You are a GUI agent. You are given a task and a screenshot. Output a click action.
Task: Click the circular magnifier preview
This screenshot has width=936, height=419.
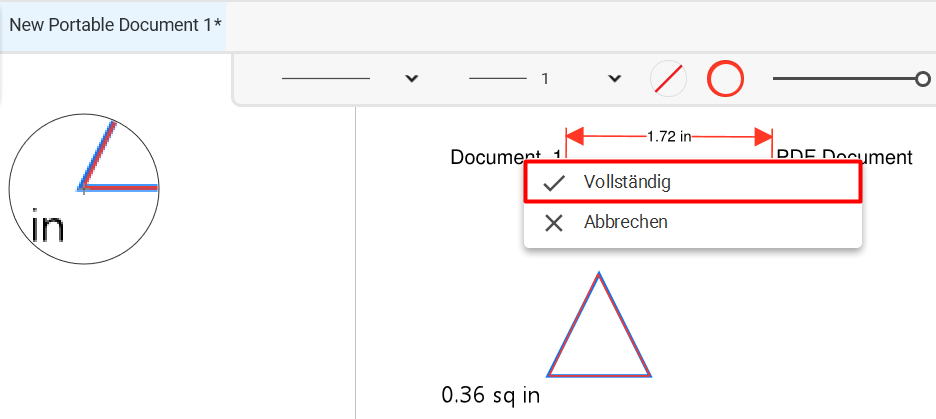pyautogui.click(x=84, y=189)
